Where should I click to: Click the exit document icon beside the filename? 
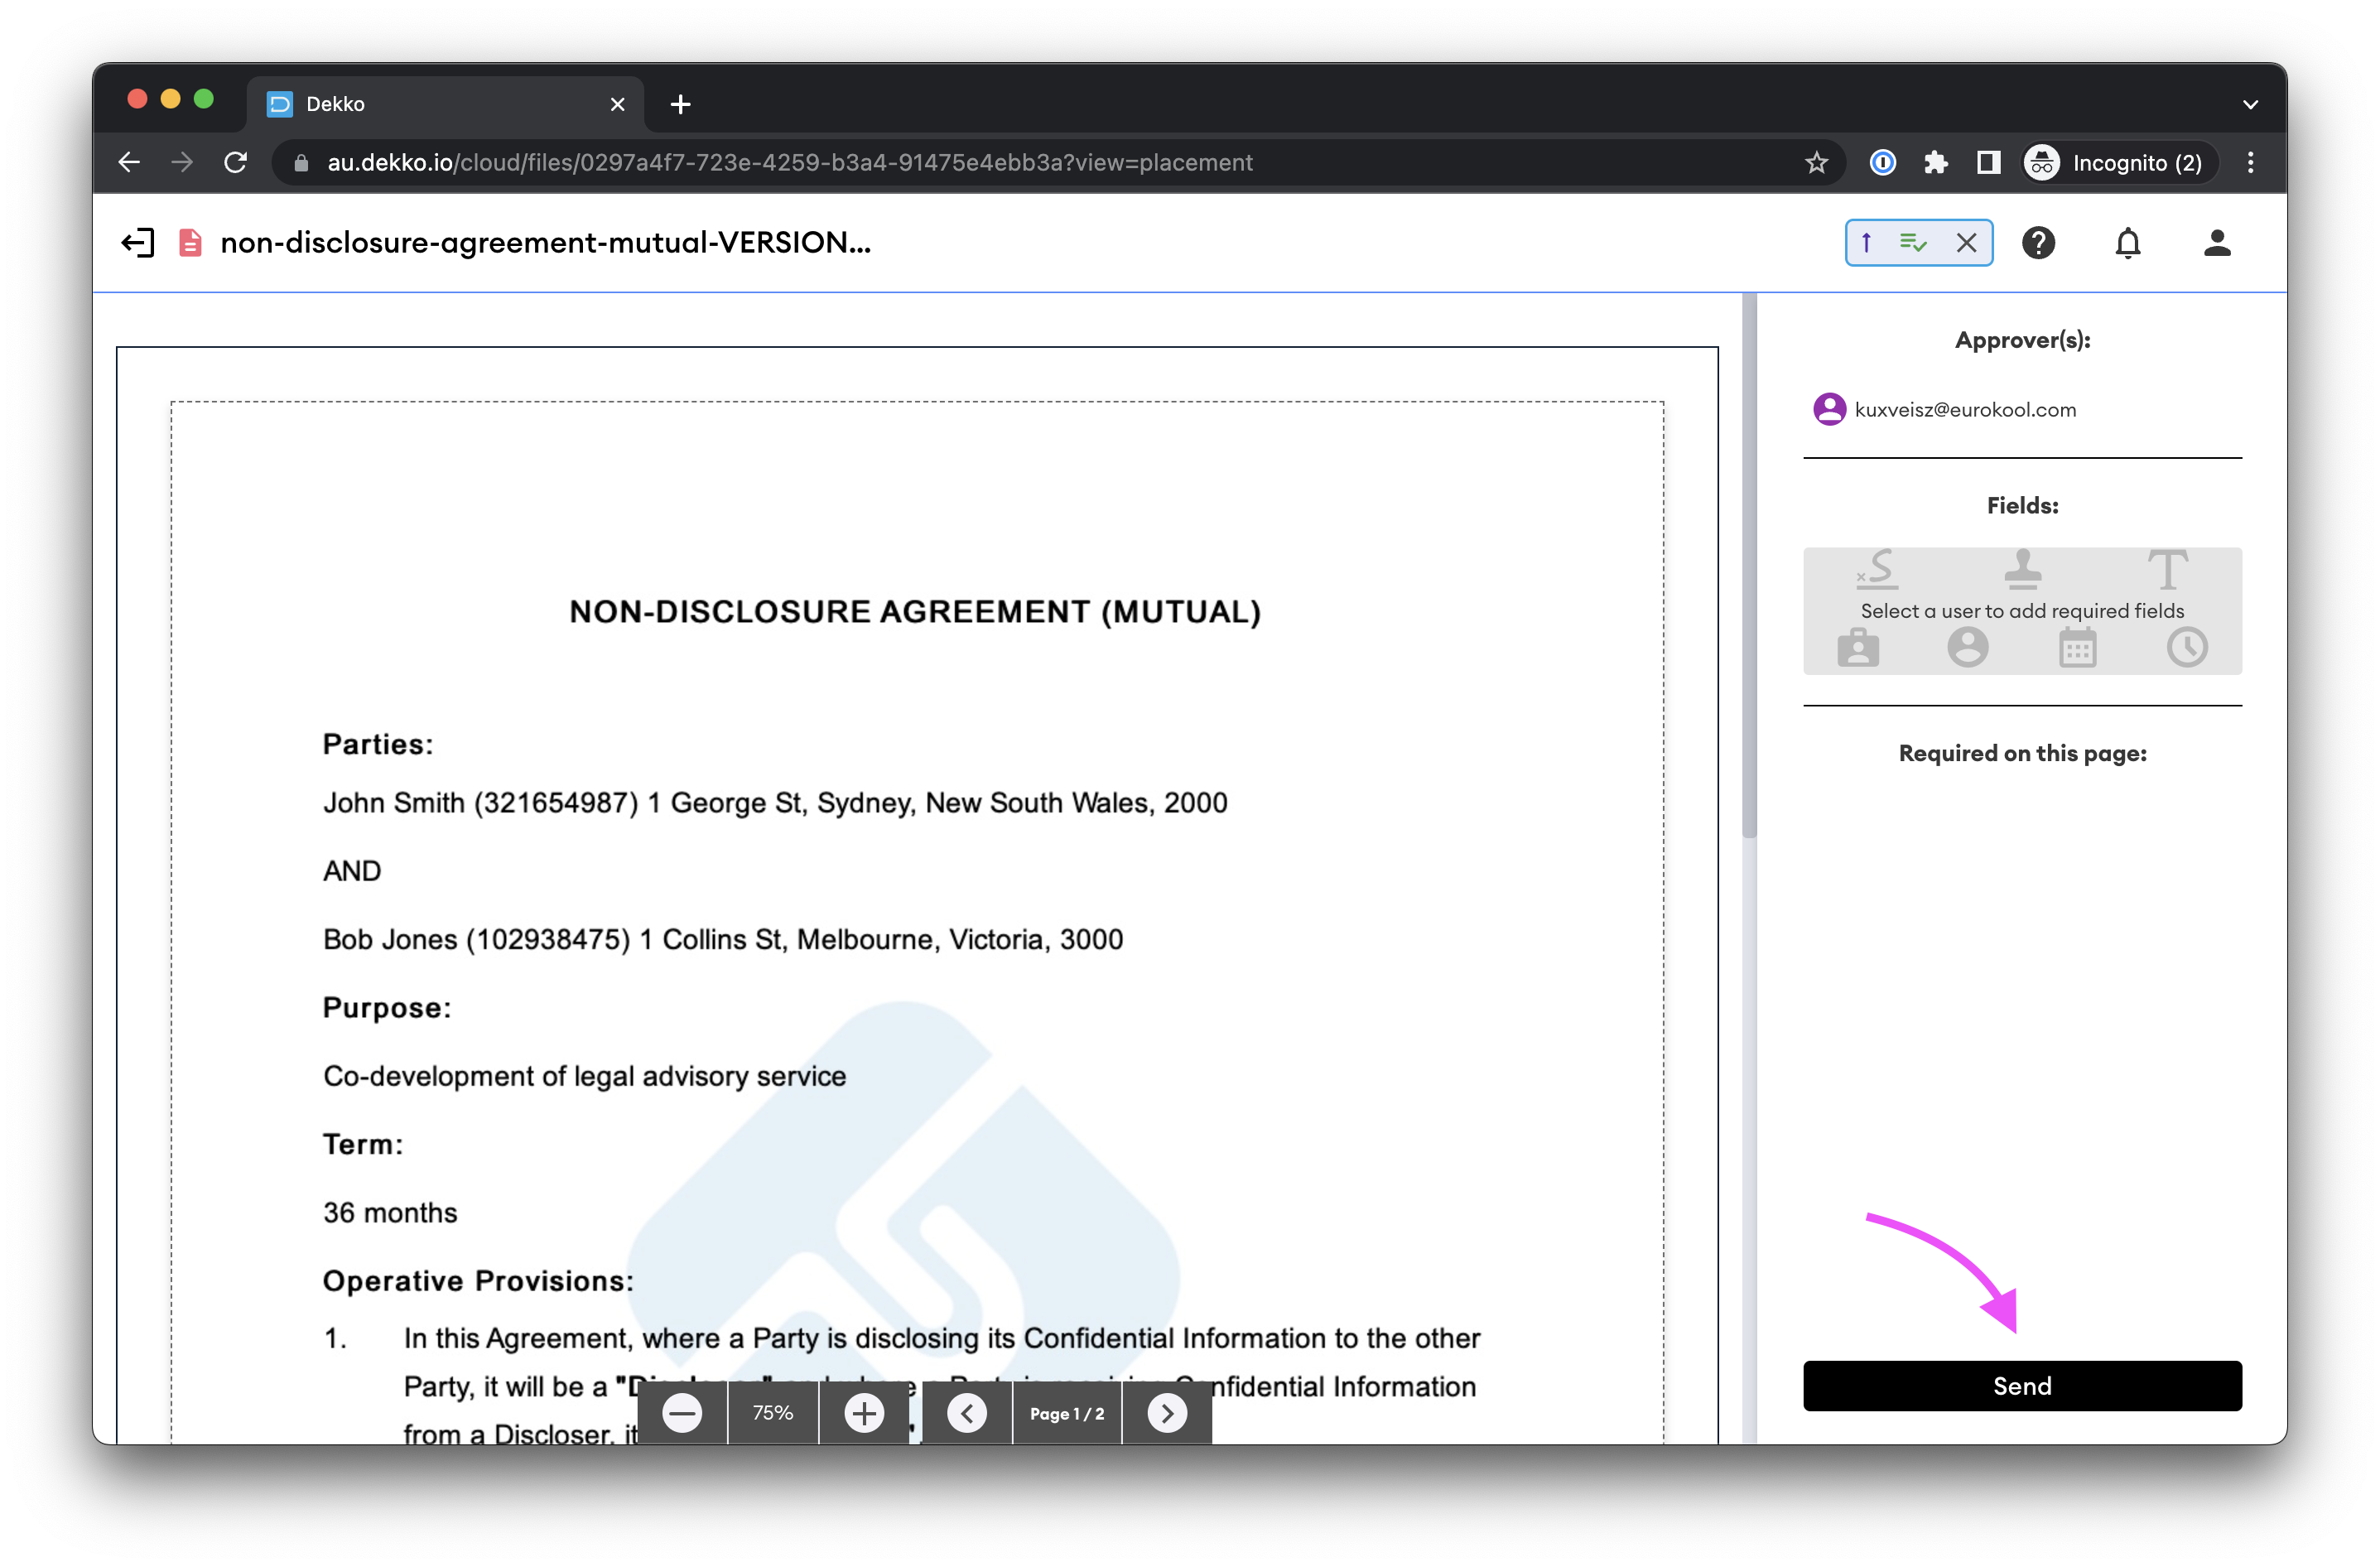point(137,243)
